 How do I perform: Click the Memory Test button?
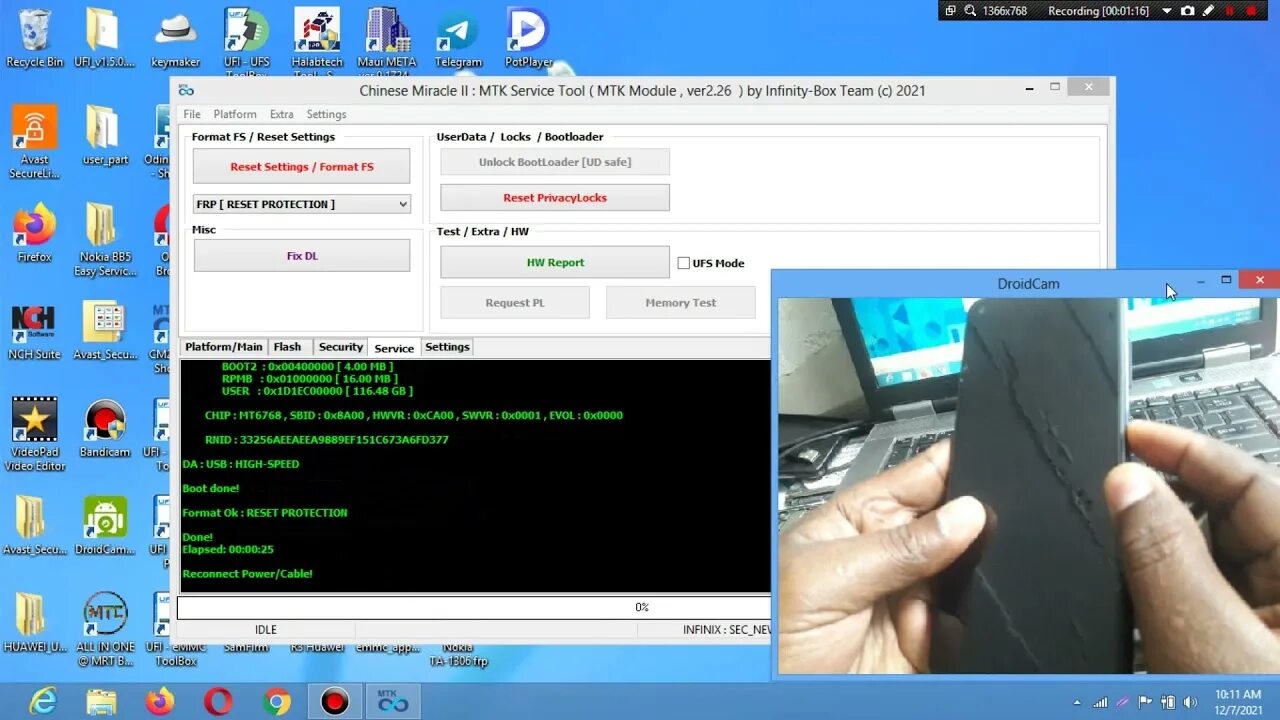(x=681, y=302)
